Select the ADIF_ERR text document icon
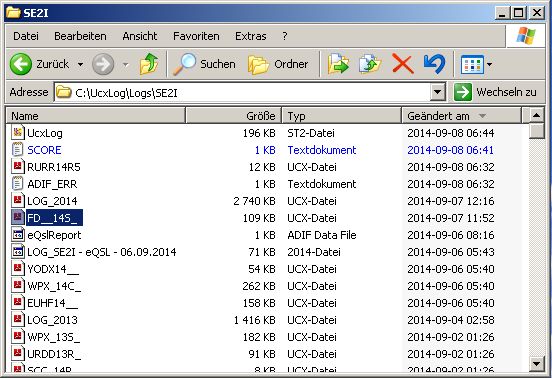Screen dimensions: 552x378 (x=18, y=184)
